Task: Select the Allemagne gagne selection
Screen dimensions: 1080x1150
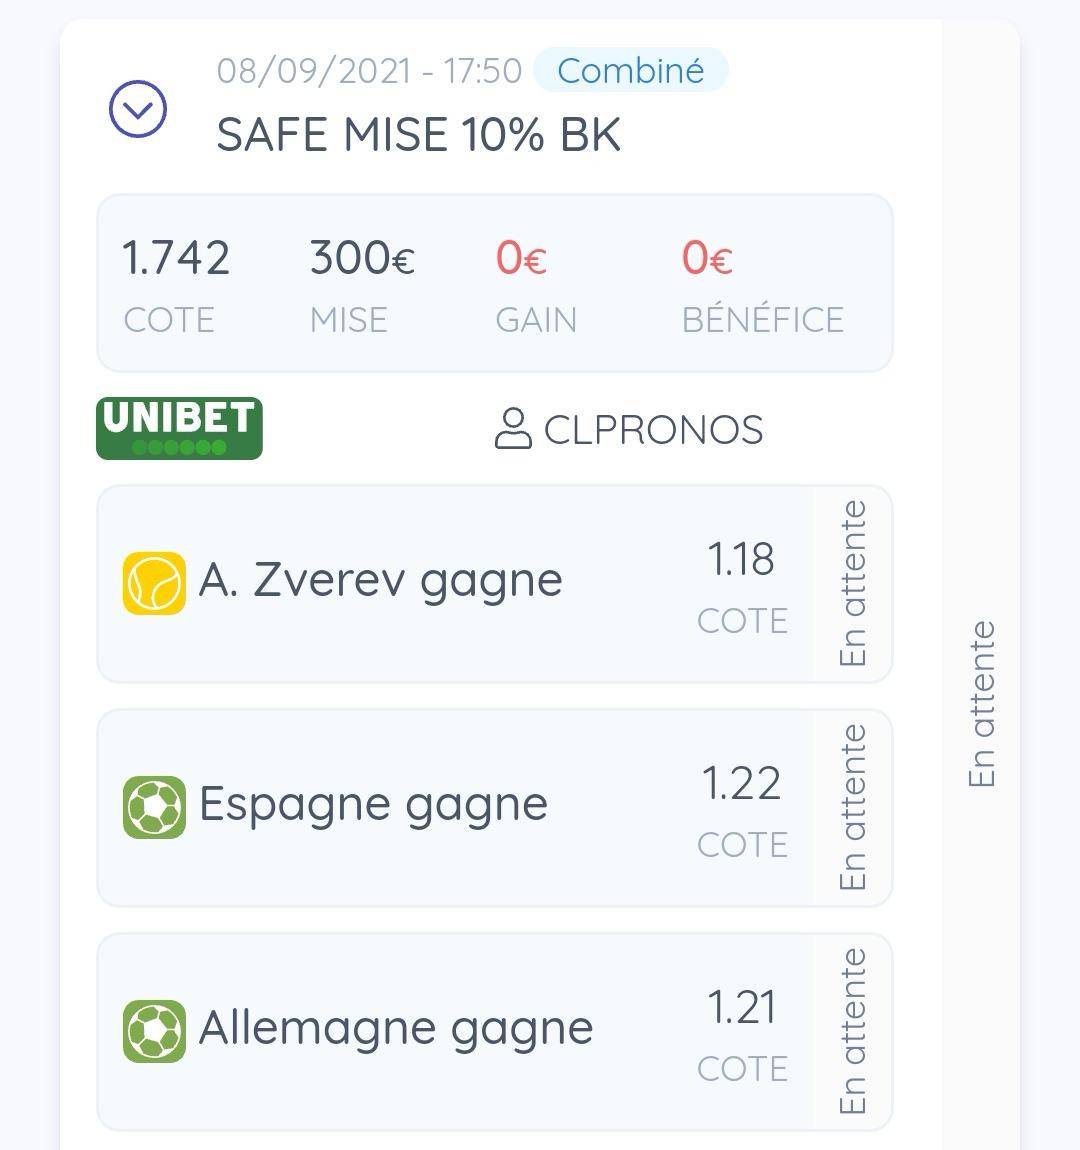Action: point(396,1028)
